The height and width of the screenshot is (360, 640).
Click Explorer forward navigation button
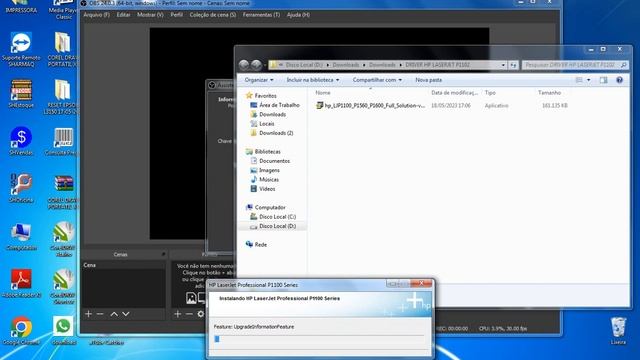256,65
